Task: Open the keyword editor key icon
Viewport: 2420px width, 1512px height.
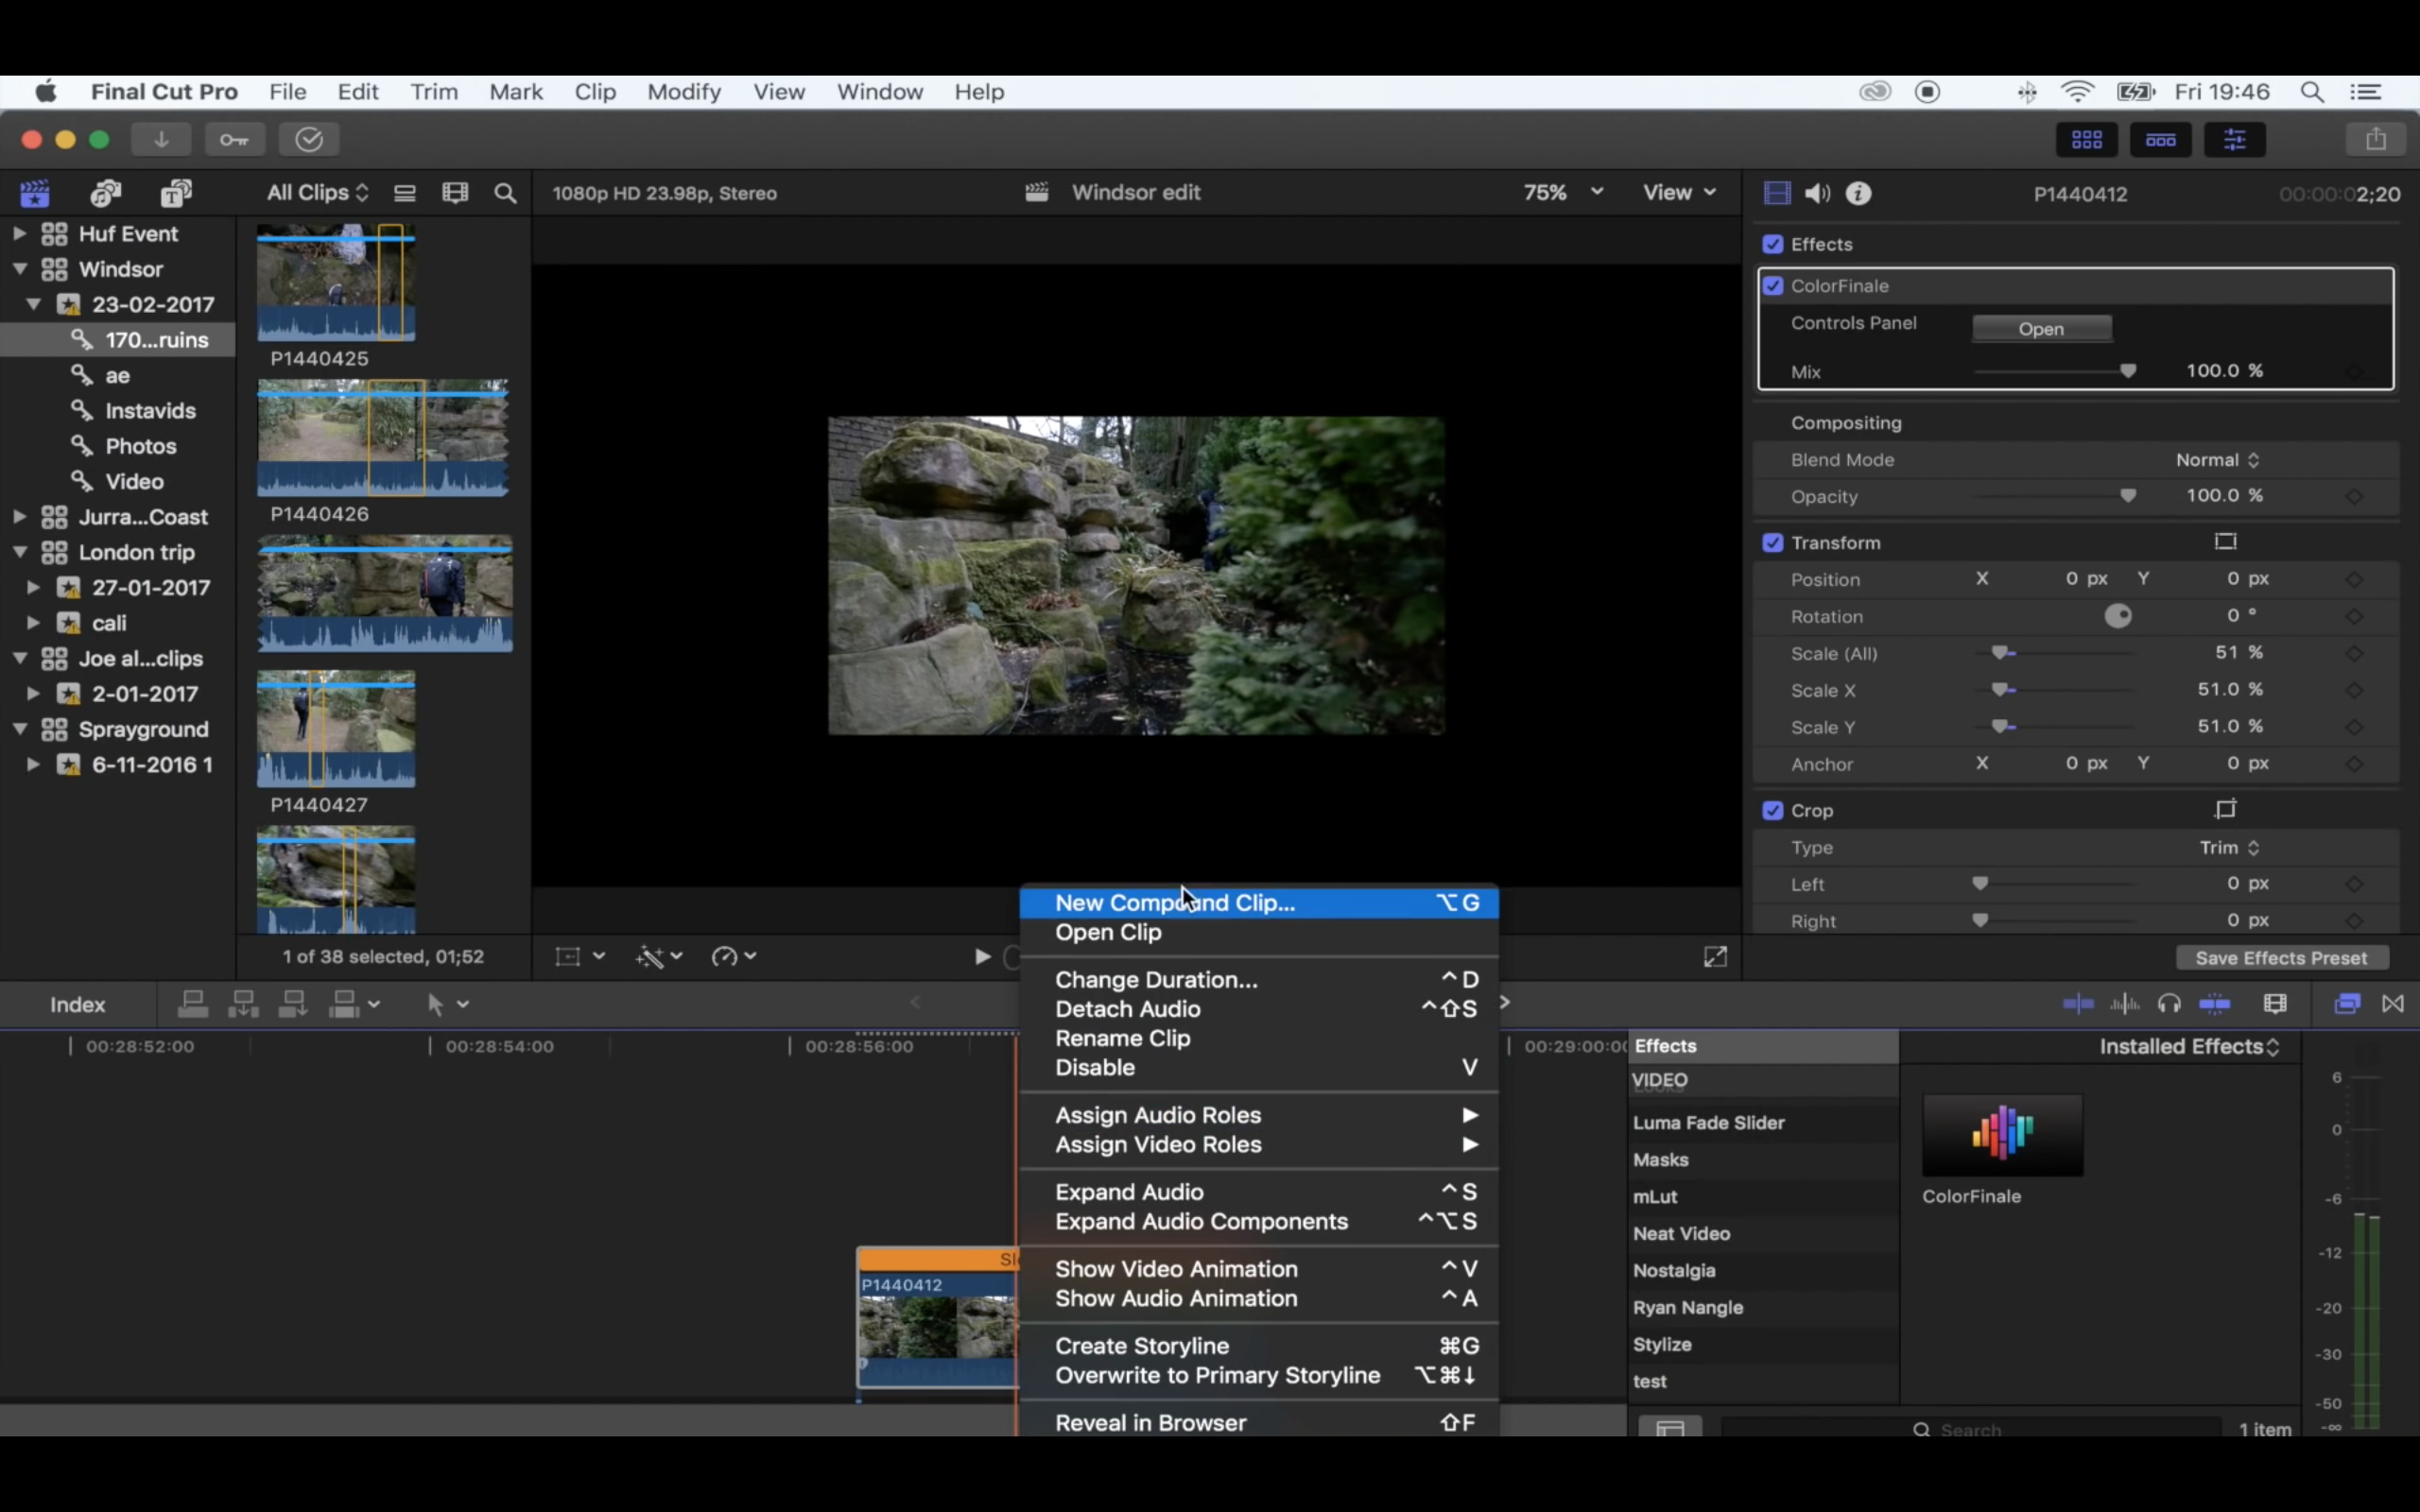Action: [235, 140]
